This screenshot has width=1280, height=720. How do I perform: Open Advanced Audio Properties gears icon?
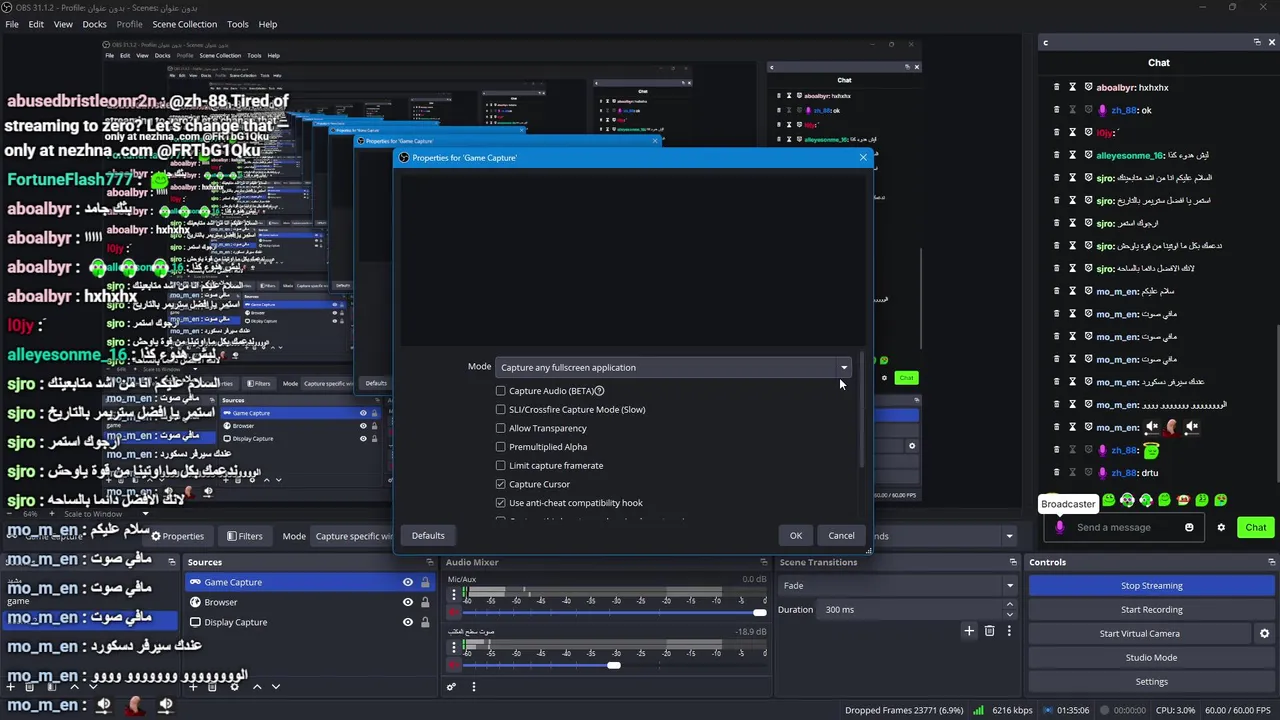click(x=451, y=687)
